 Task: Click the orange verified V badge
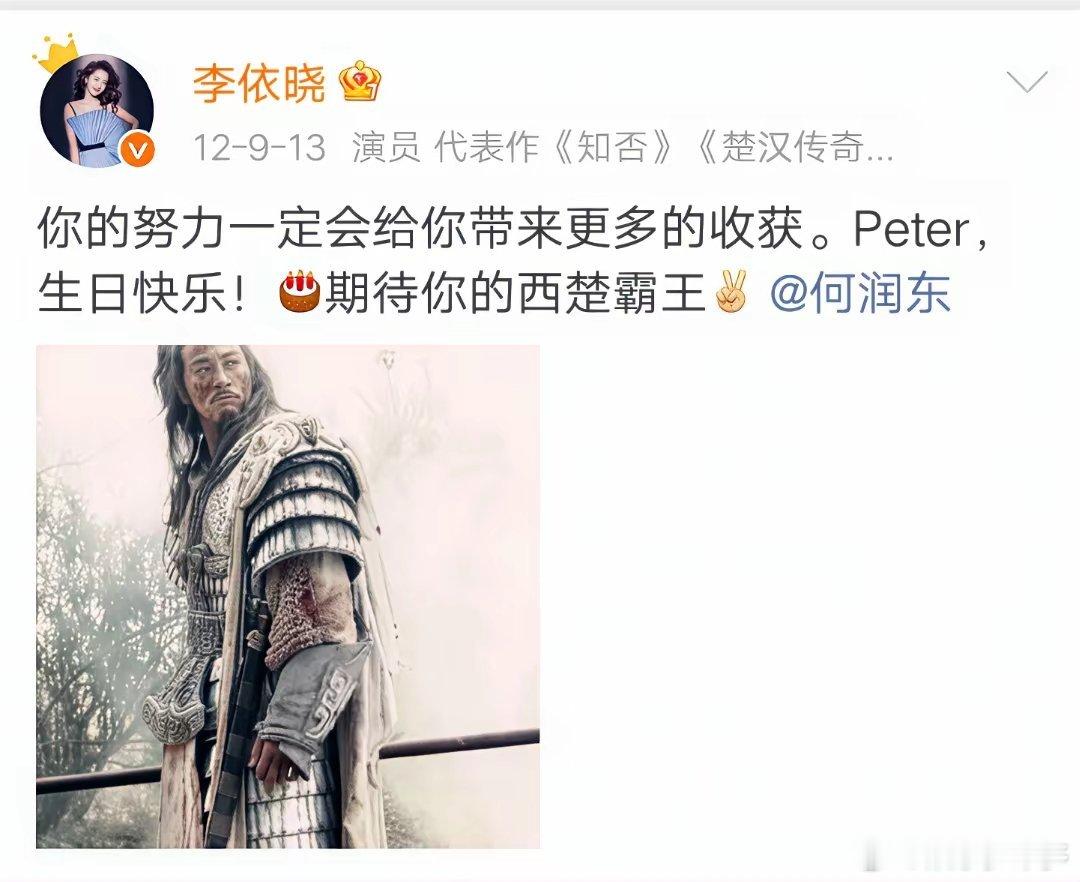tap(137, 148)
